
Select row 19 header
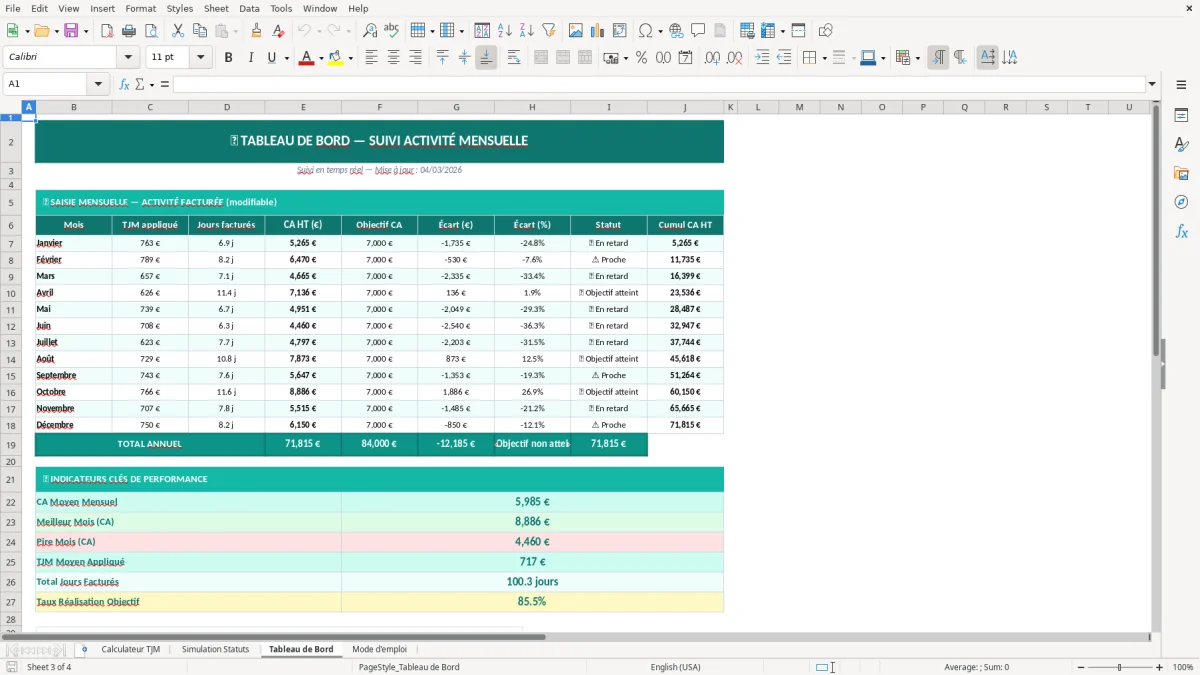[11, 444]
